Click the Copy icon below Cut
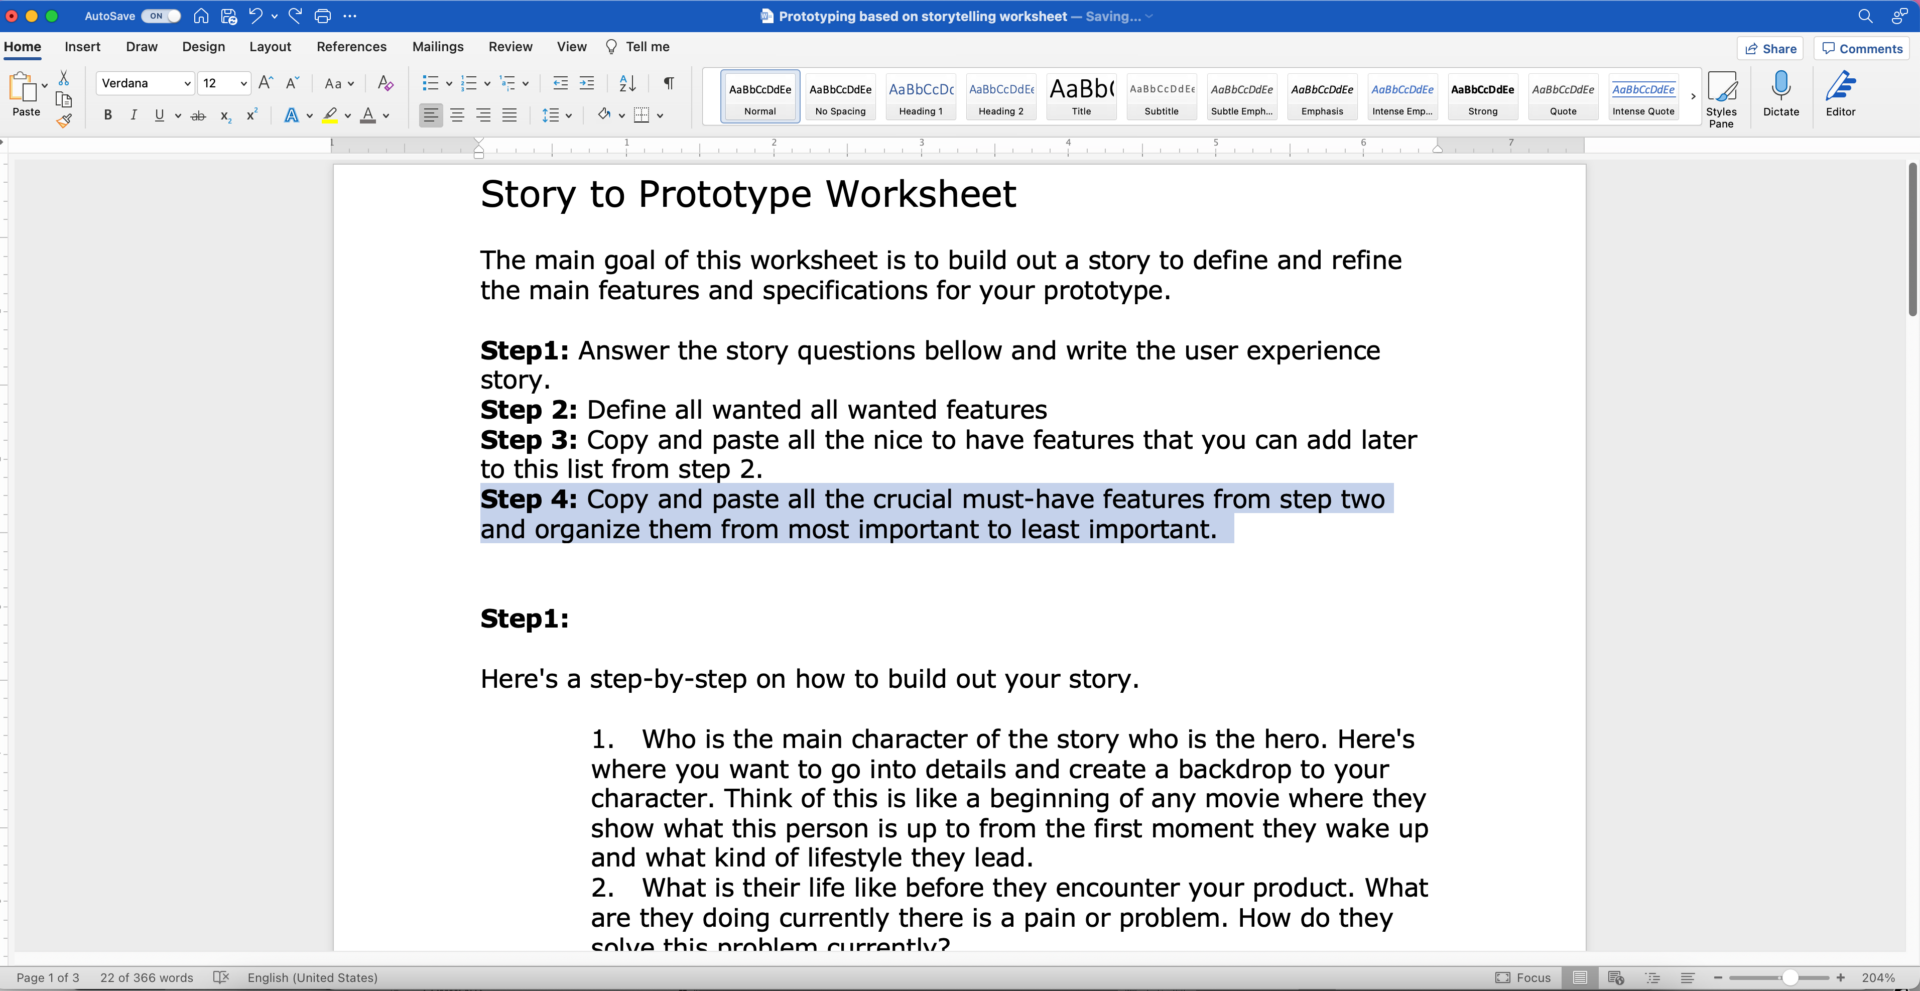Viewport: 1920px width, 991px height. coord(64,100)
